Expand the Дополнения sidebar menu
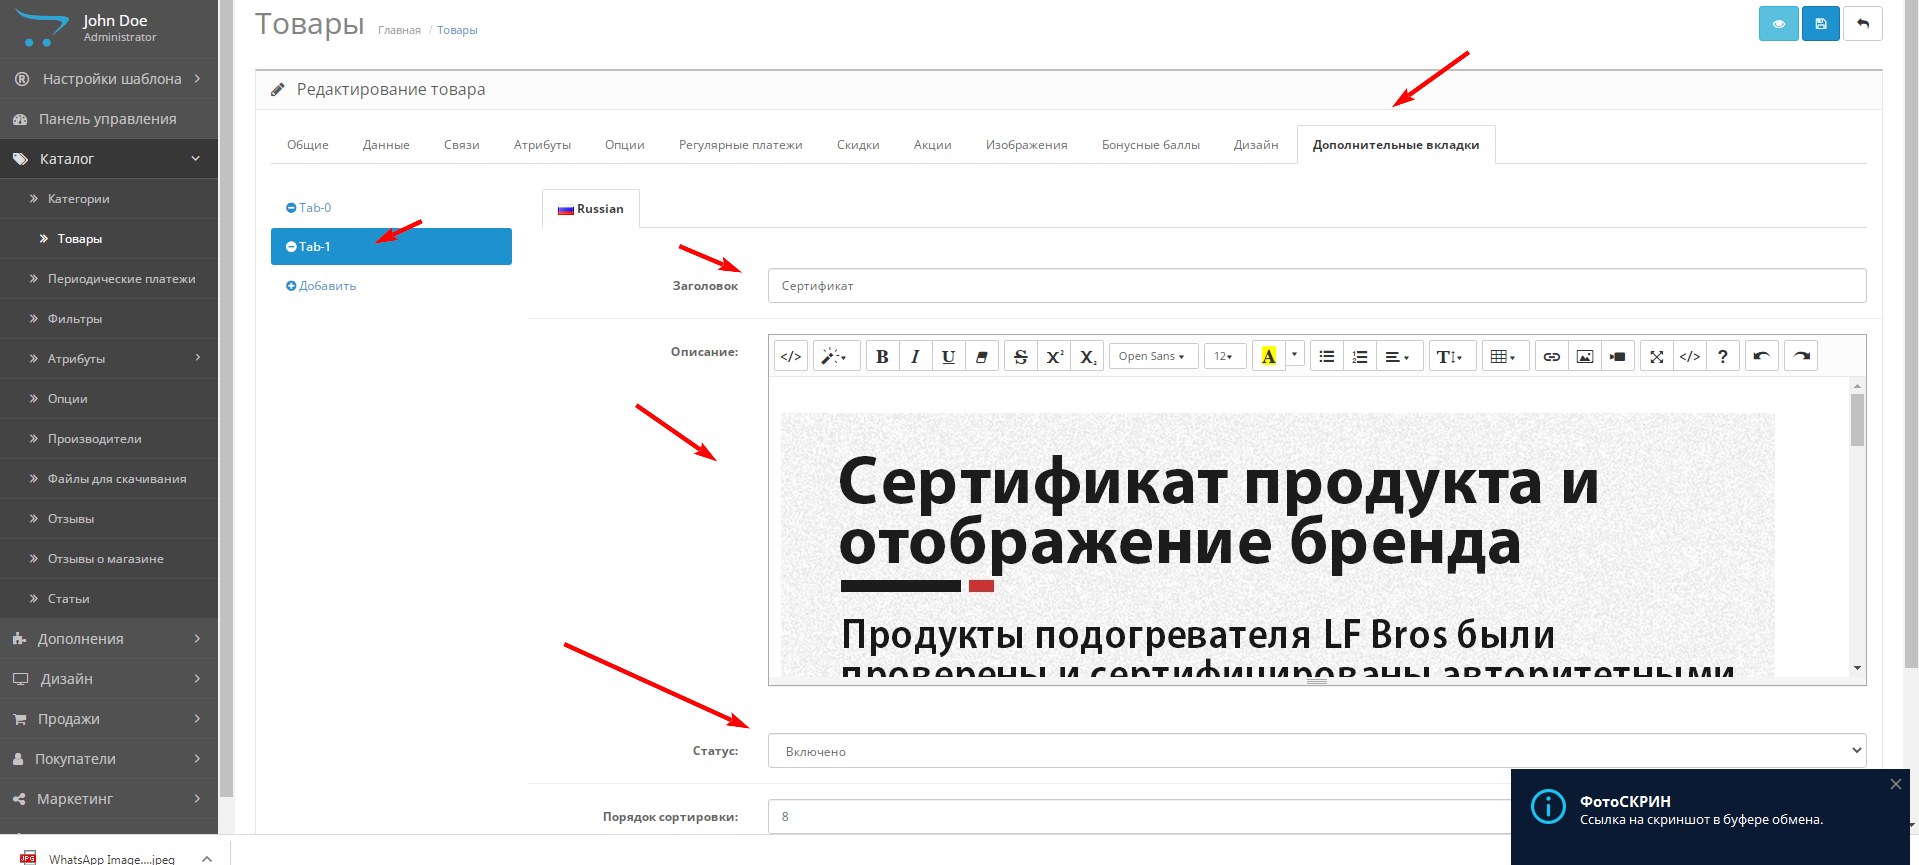The image size is (1919, 865). pos(109,639)
